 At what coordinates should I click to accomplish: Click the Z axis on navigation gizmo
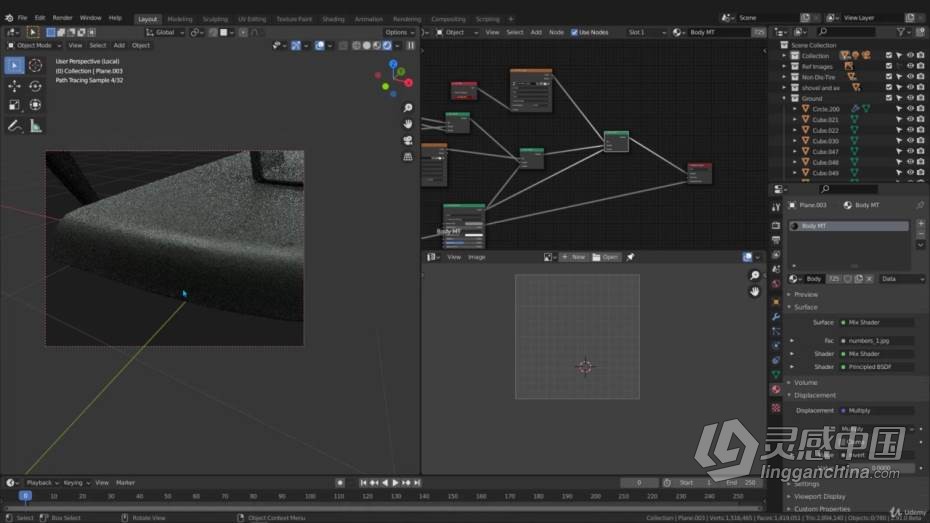coord(393,63)
